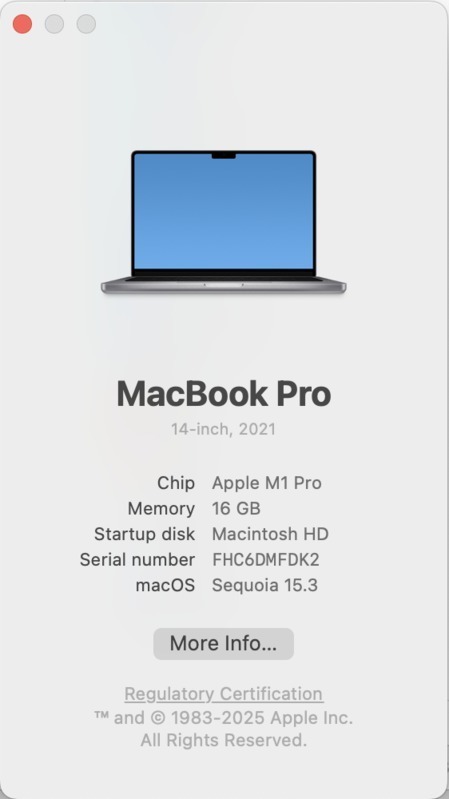Viewport: 449px width, 799px height.
Task: Open the Regulatory Certification link
Action: (224, 694)
